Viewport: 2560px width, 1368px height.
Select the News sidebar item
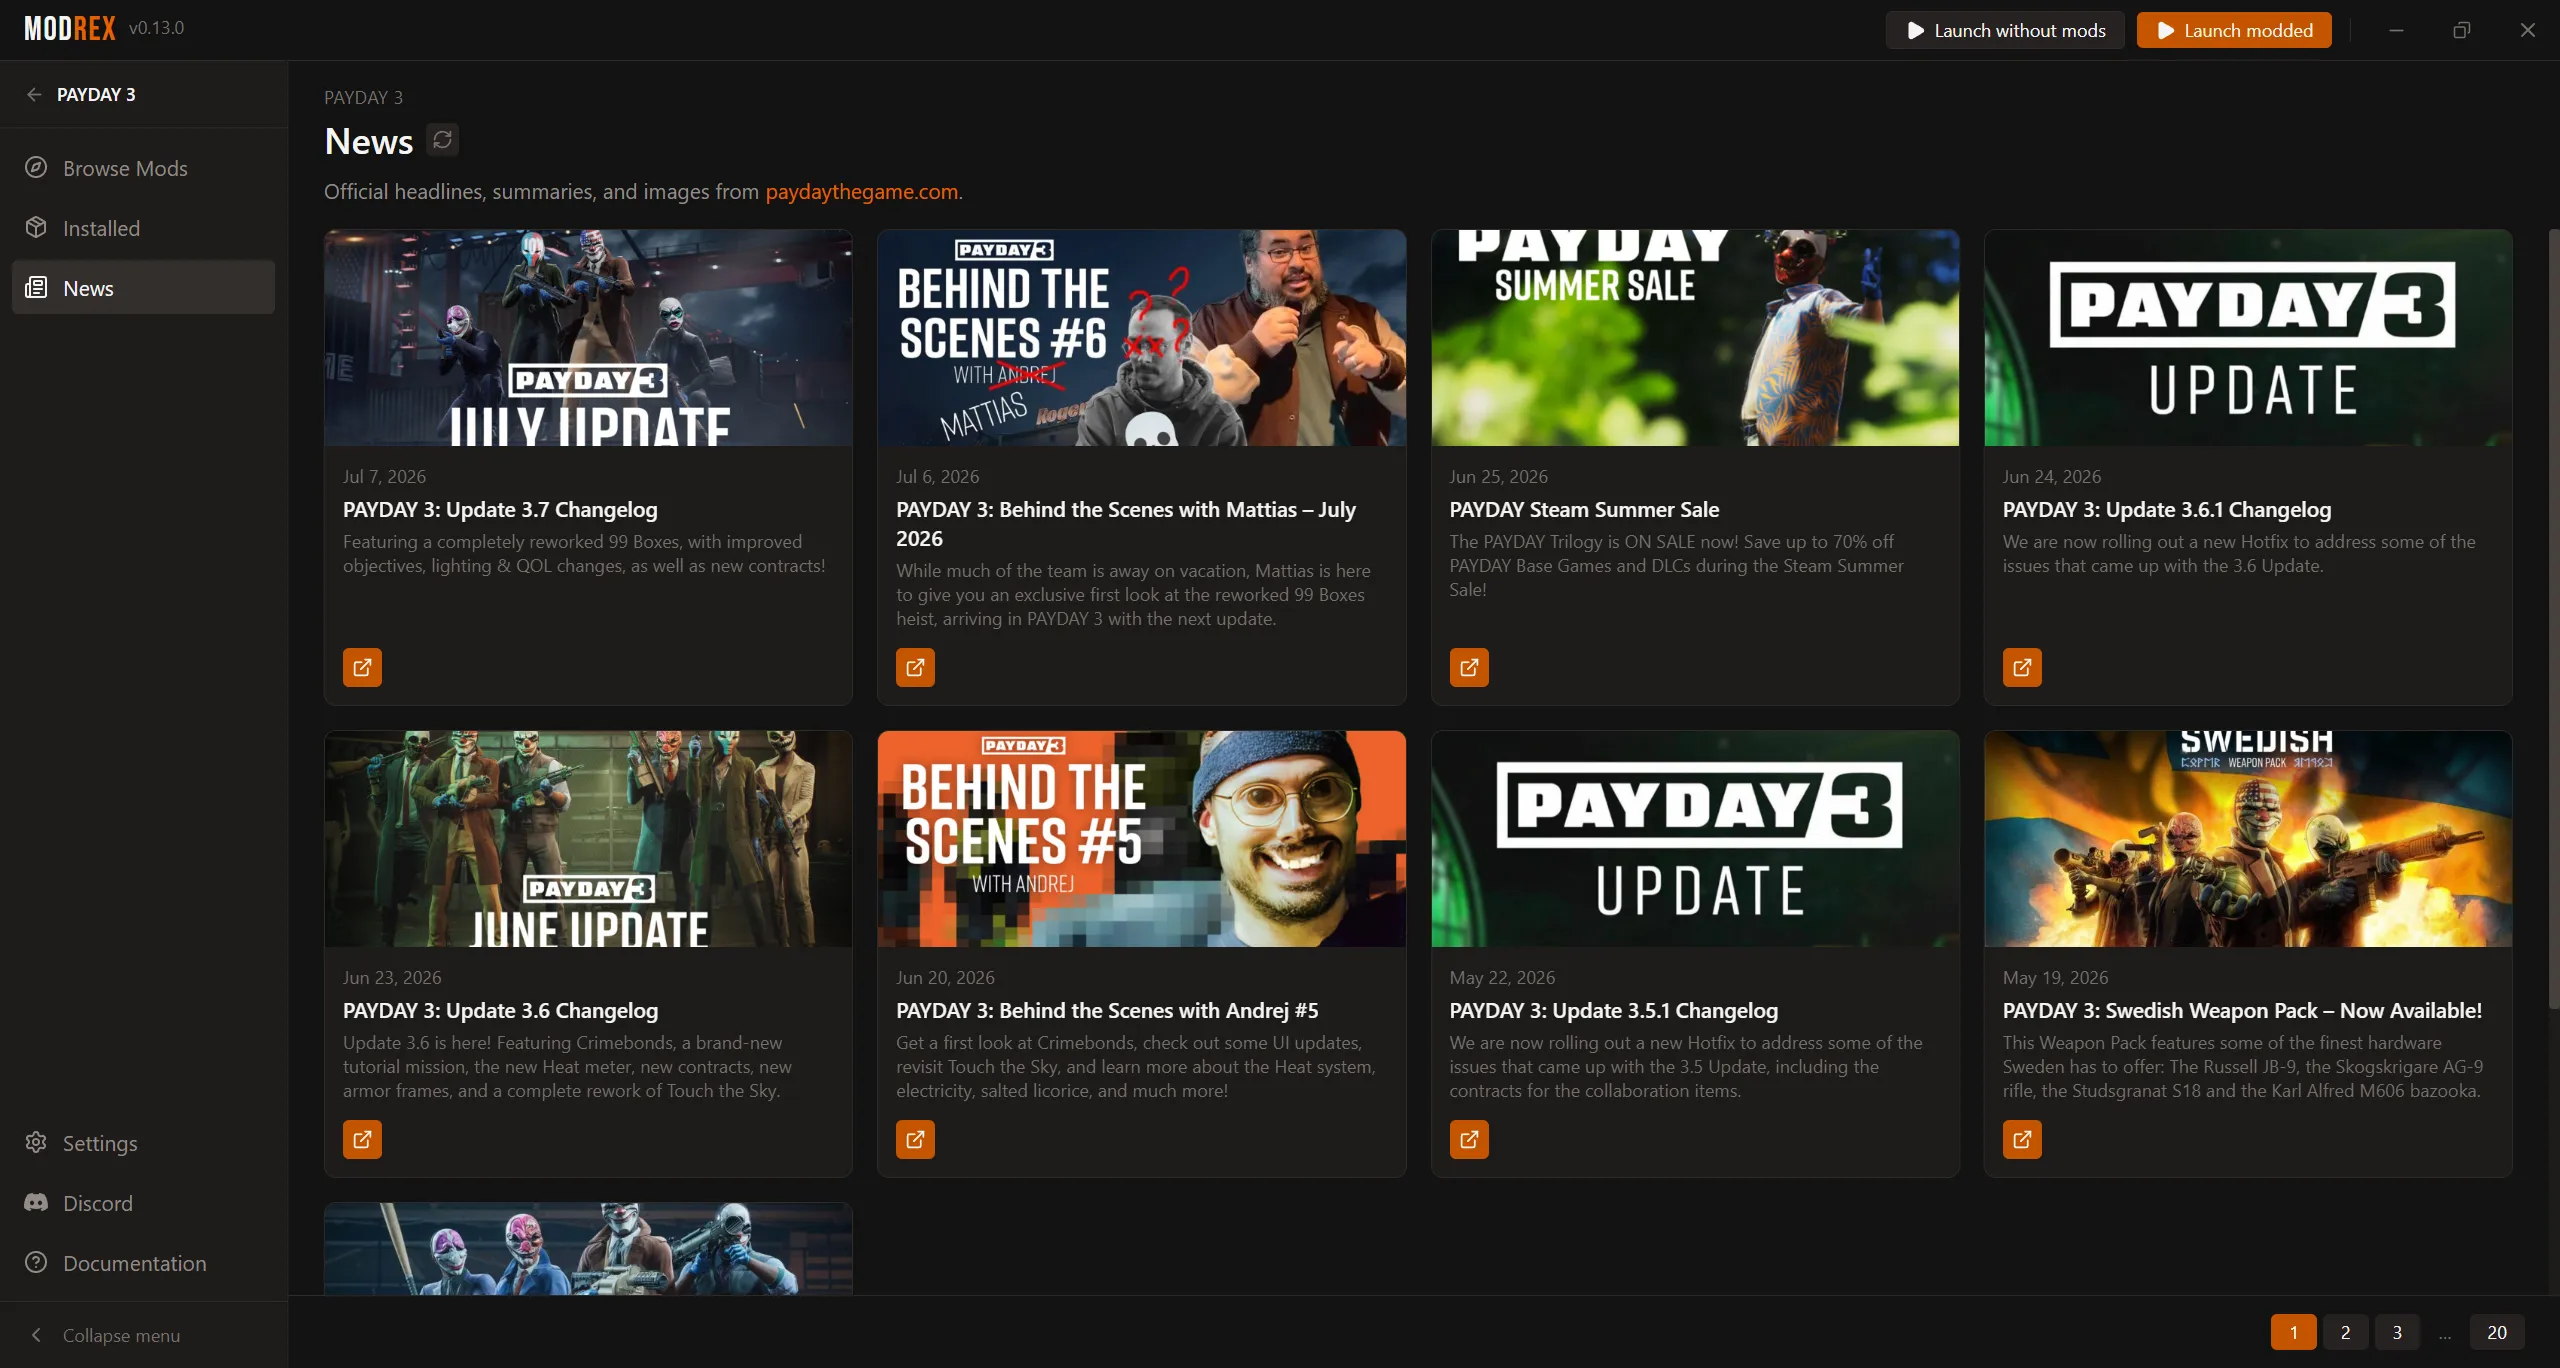click(143, 288)
